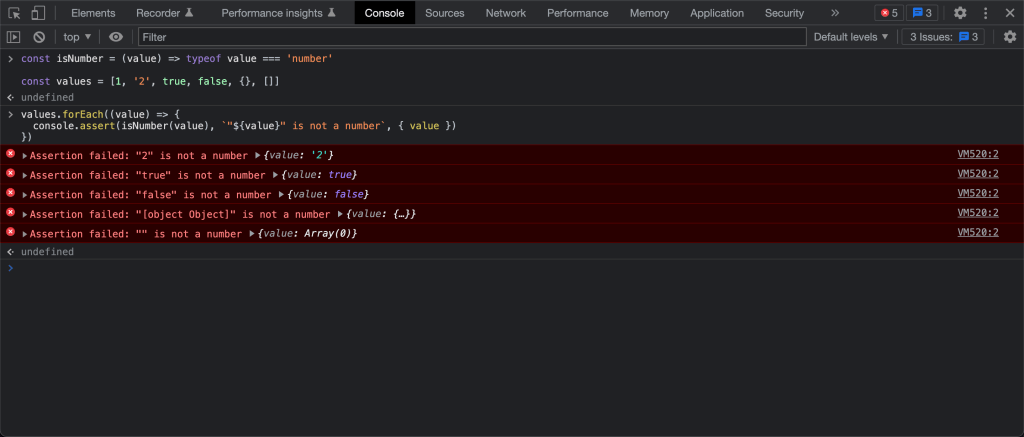1024x437 pixels.
Task: Open DevTools settings gear
Action: (959, 13)
